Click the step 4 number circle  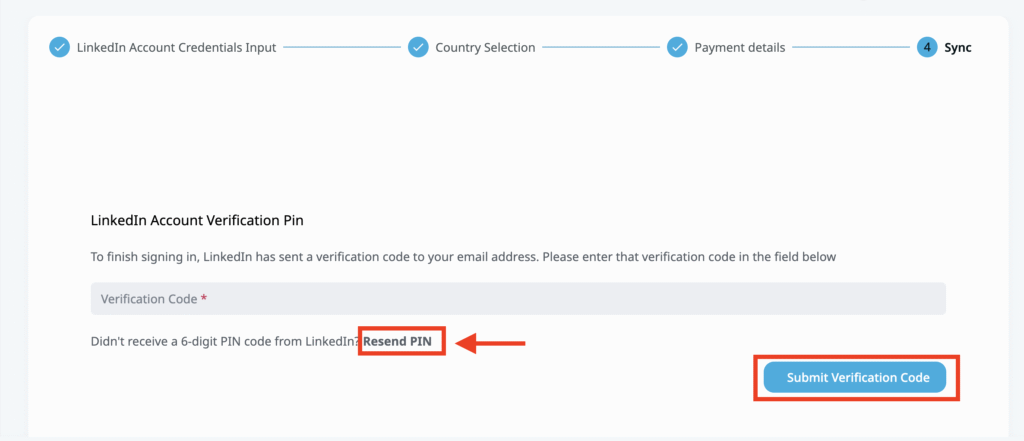pos(927,47)
